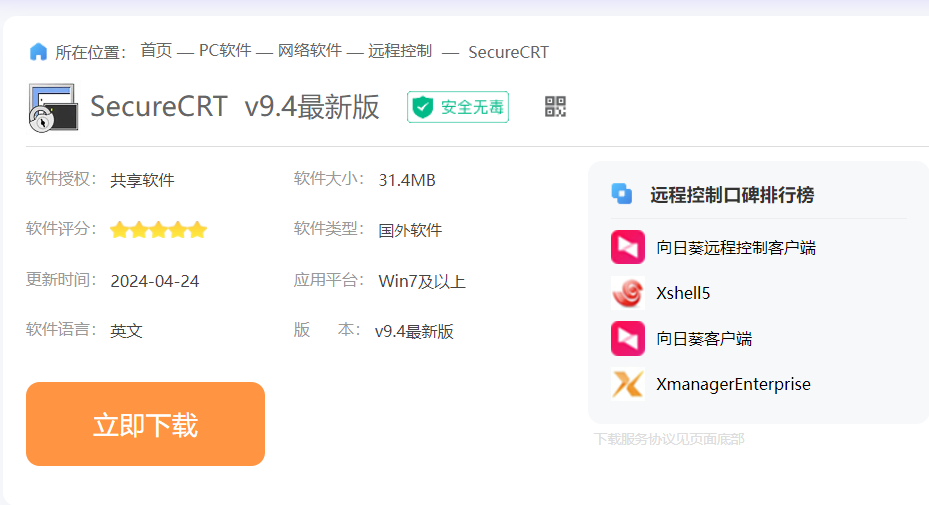
Task: Click the 软件语言 label
Action: (61, 329)
